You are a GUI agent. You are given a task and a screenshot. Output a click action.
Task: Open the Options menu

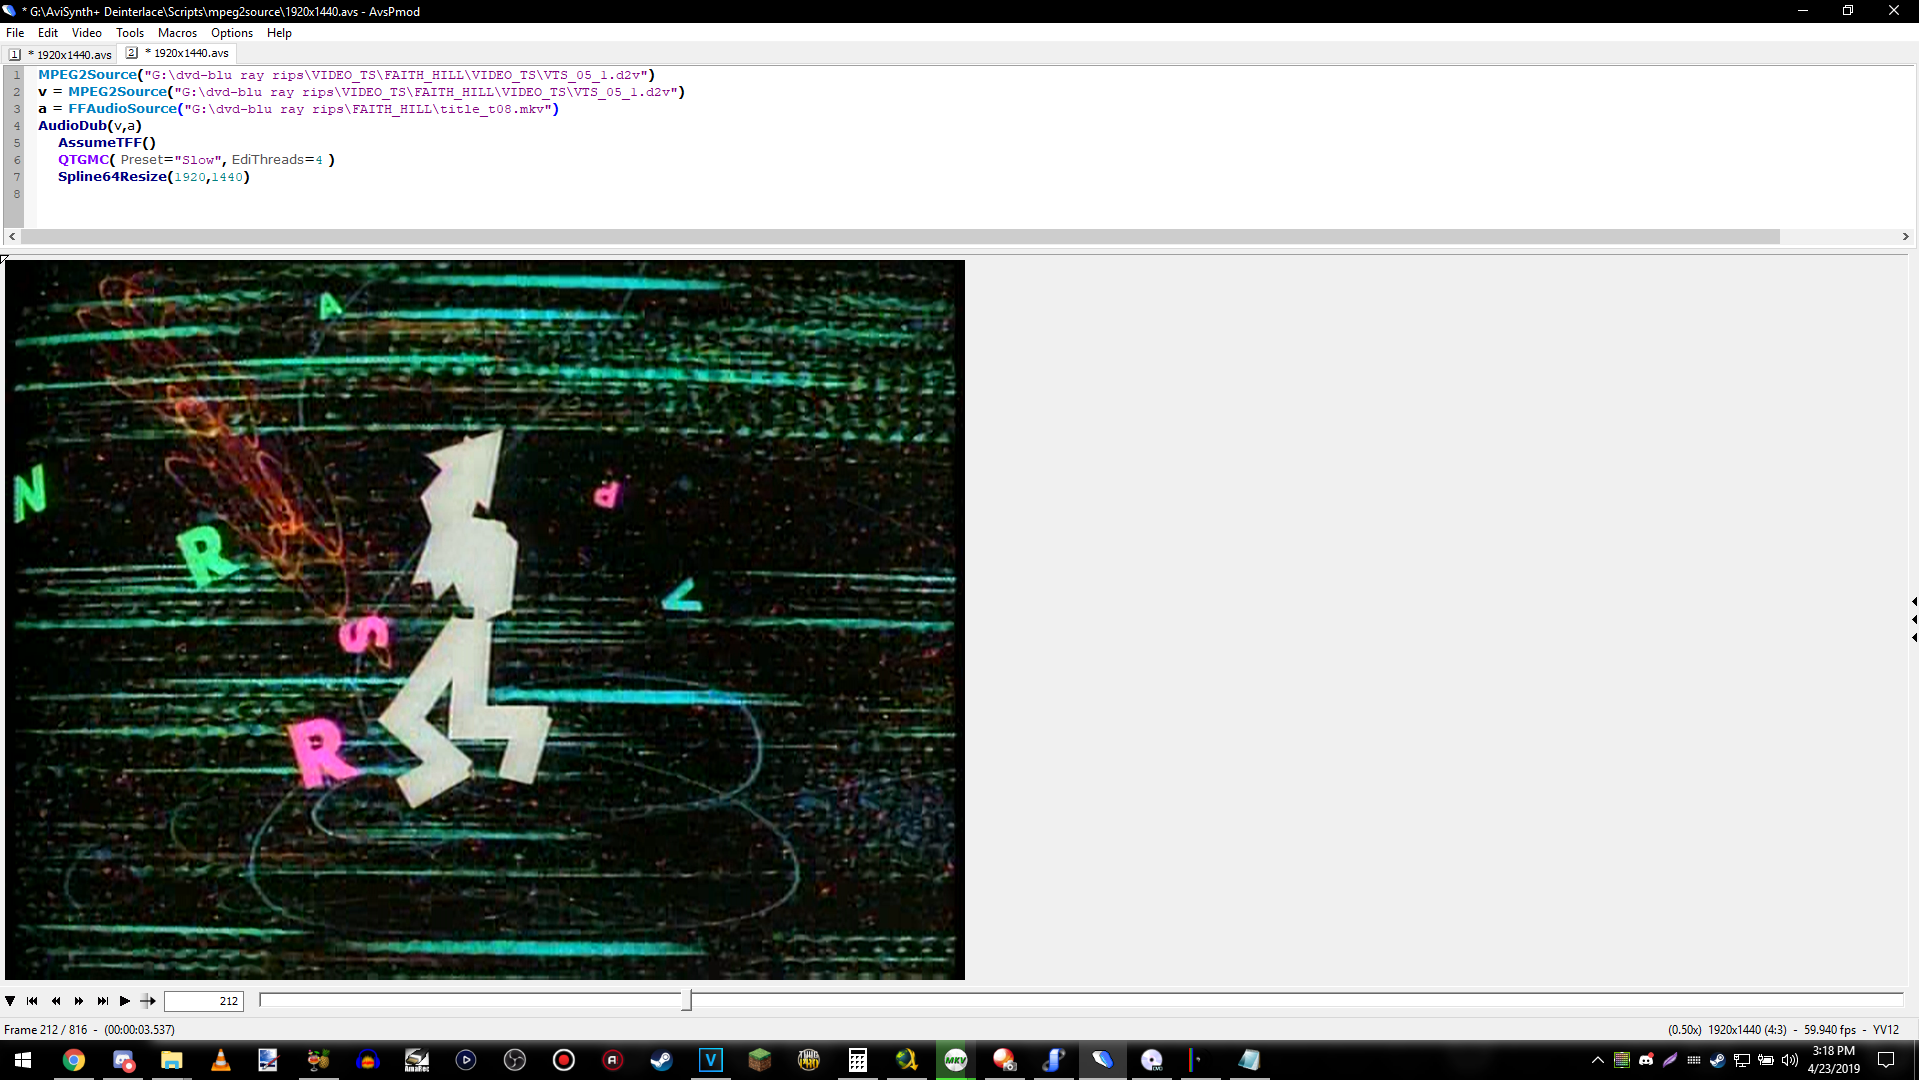pyautogui.click(x=232, y=33)
